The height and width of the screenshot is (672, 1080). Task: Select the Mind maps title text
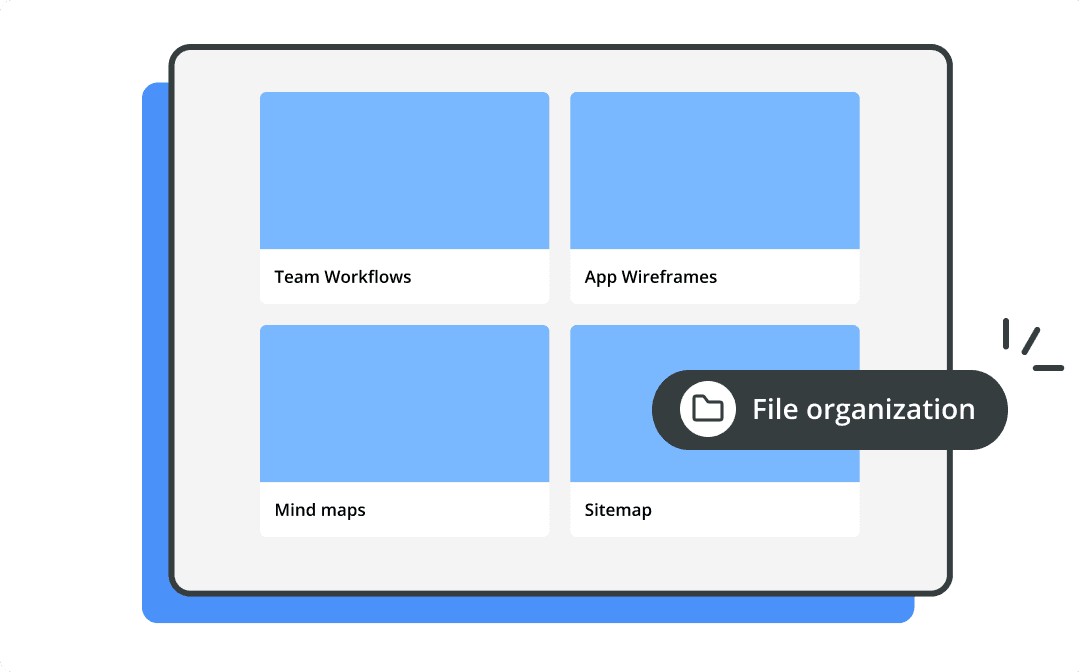point(320,510)
